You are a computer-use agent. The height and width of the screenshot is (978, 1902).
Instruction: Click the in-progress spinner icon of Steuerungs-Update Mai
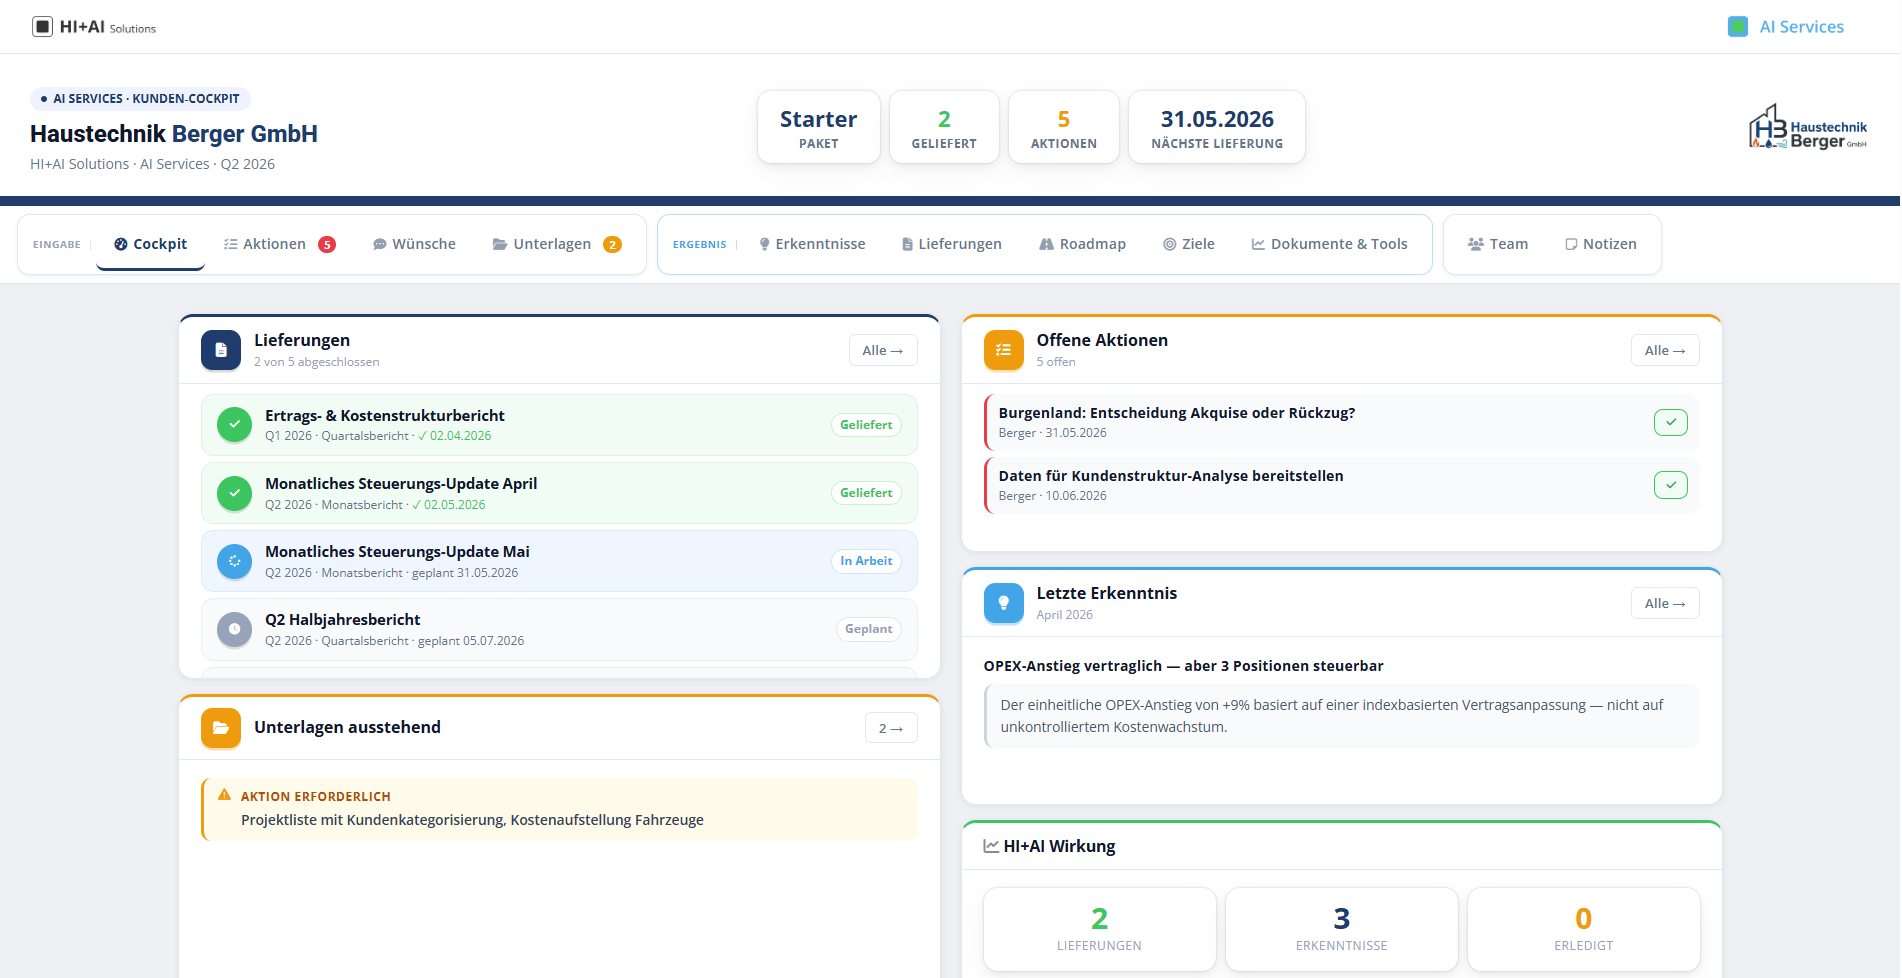click(x=234, y=561)
